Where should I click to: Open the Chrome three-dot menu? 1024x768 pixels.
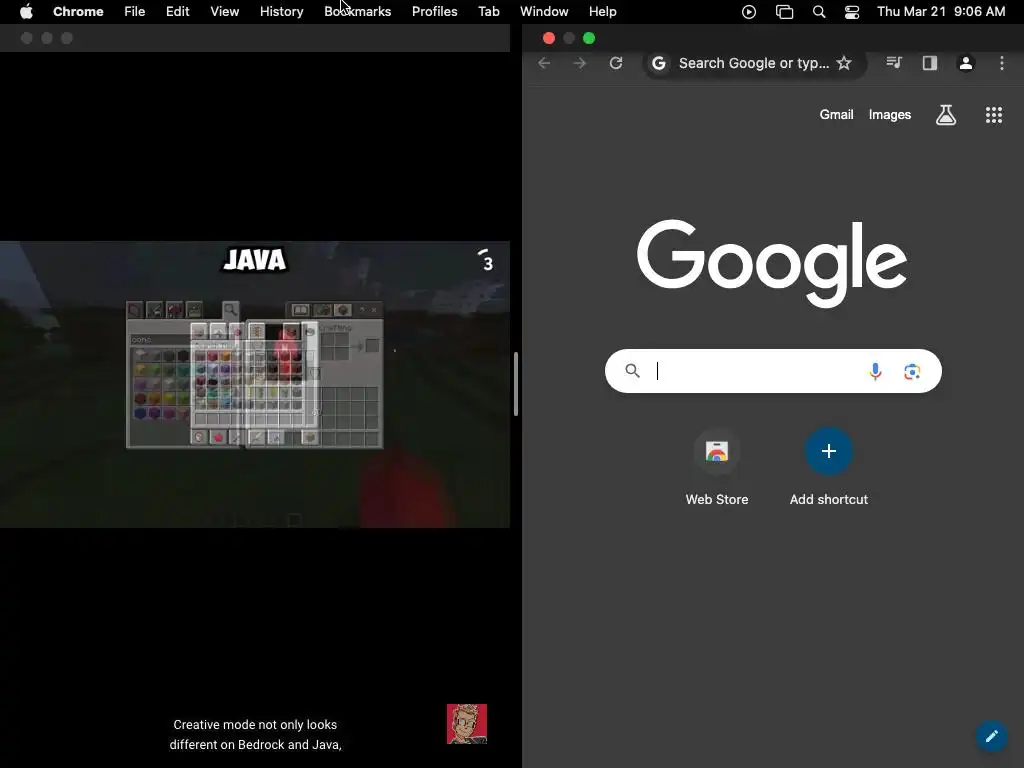pyautogui.click(x=1002, y=63)
